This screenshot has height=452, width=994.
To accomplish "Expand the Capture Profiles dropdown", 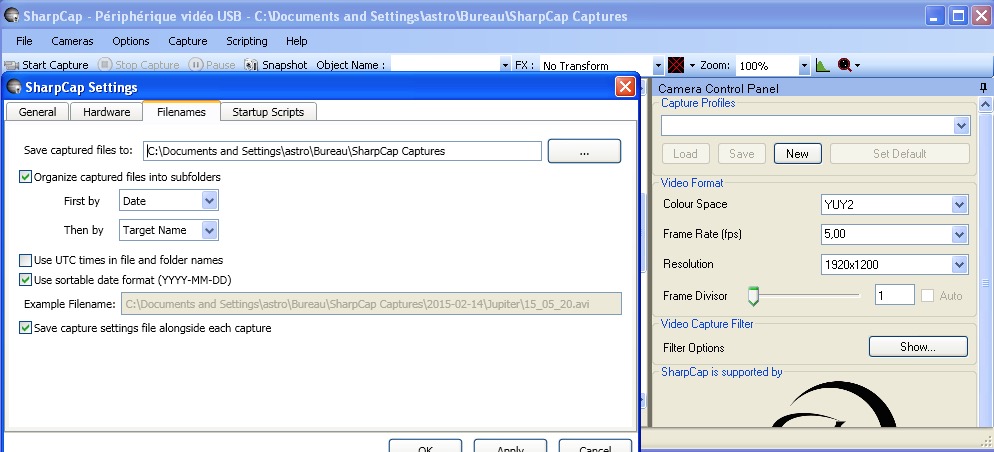I will [961, 126].
